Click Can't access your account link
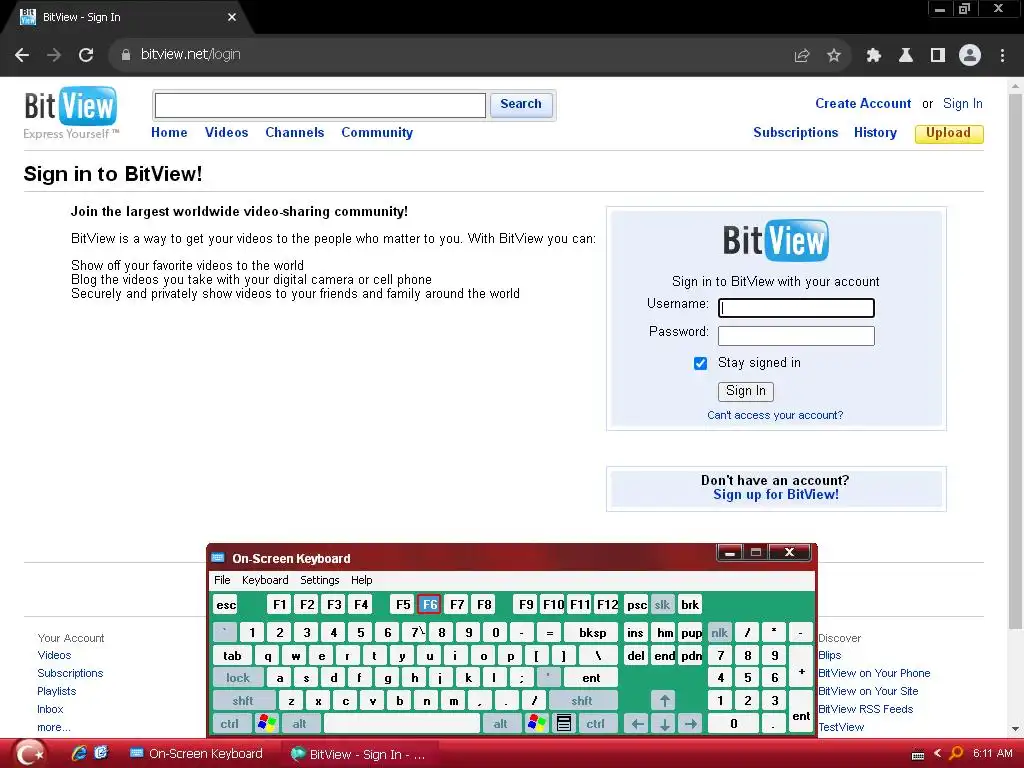This screenshot has width=1024, height=768. (775, 415)
